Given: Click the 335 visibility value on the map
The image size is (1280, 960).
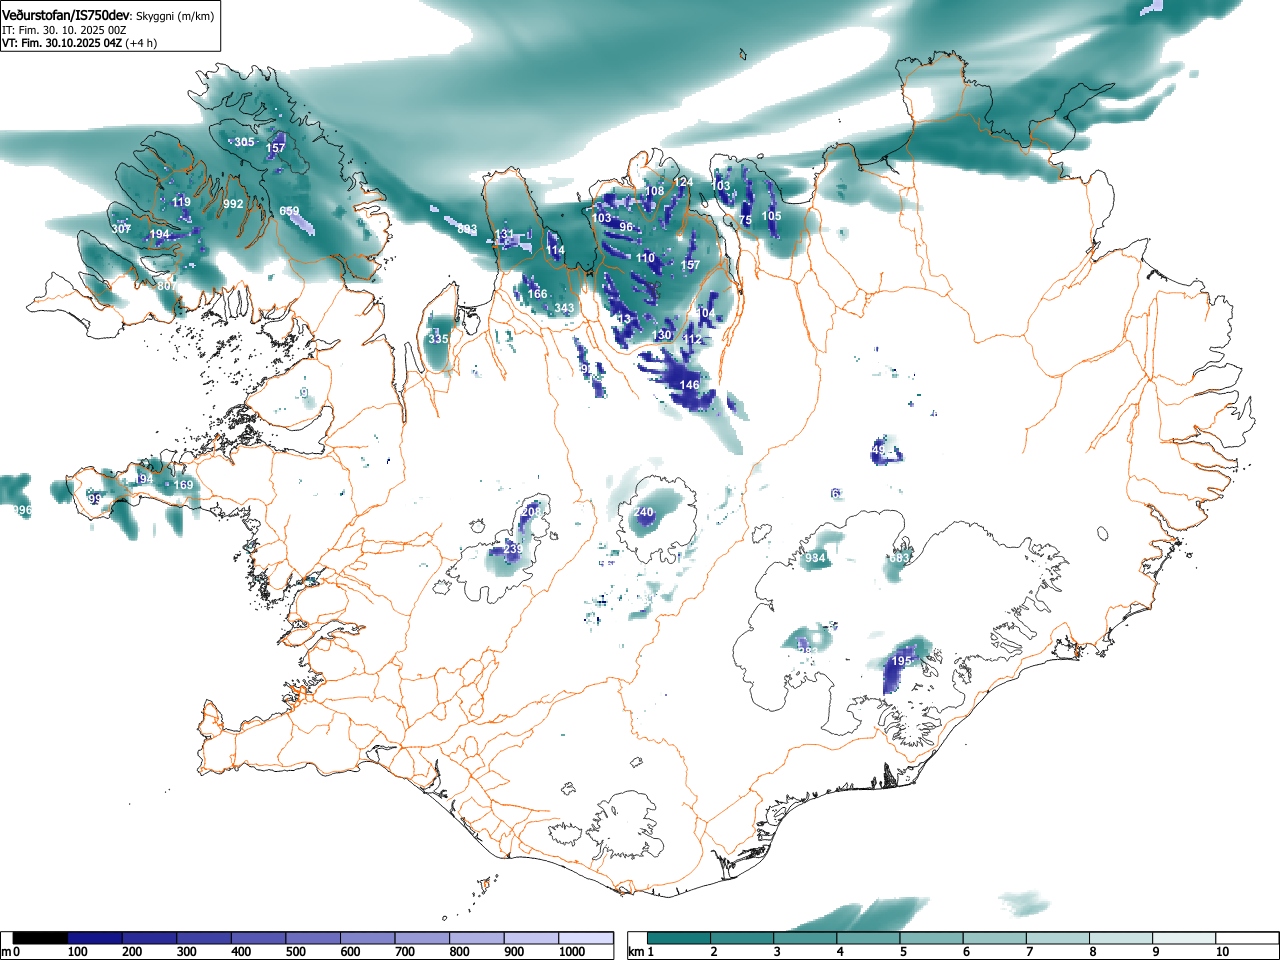Looking at the screenshot, I should [x=438, y=339].
